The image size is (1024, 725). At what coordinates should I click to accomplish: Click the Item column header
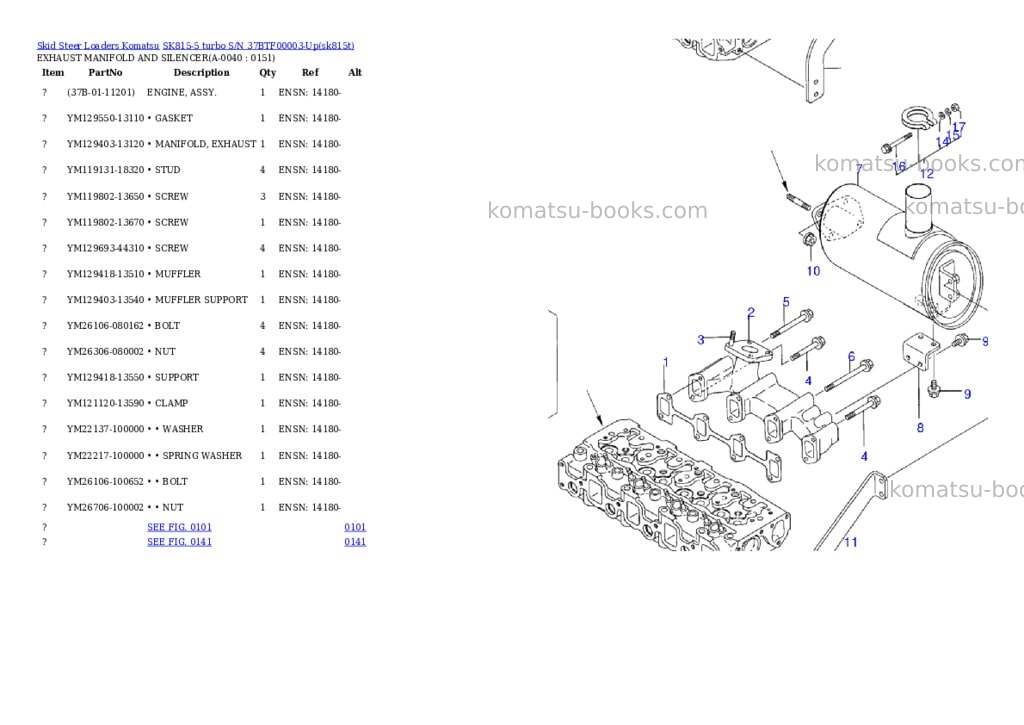click(x=53, y=72)
